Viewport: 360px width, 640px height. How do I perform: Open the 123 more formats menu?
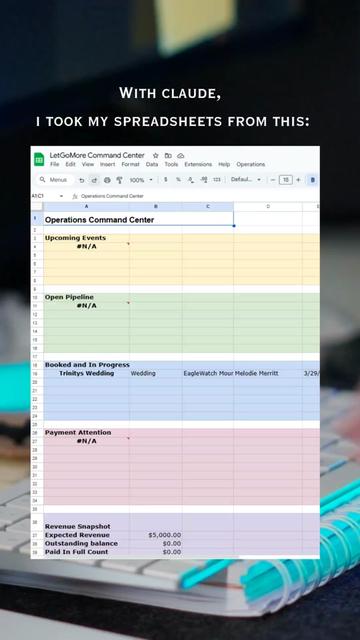coord(217,180)
